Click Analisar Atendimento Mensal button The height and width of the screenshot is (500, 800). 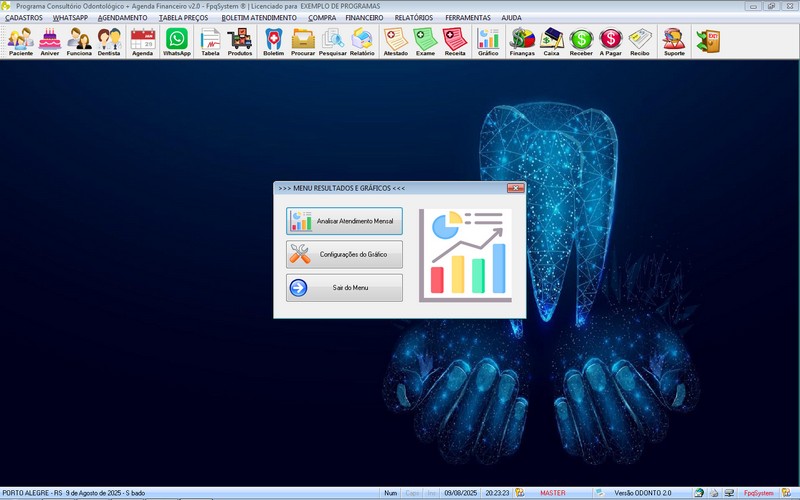click(x=344, y=221)
